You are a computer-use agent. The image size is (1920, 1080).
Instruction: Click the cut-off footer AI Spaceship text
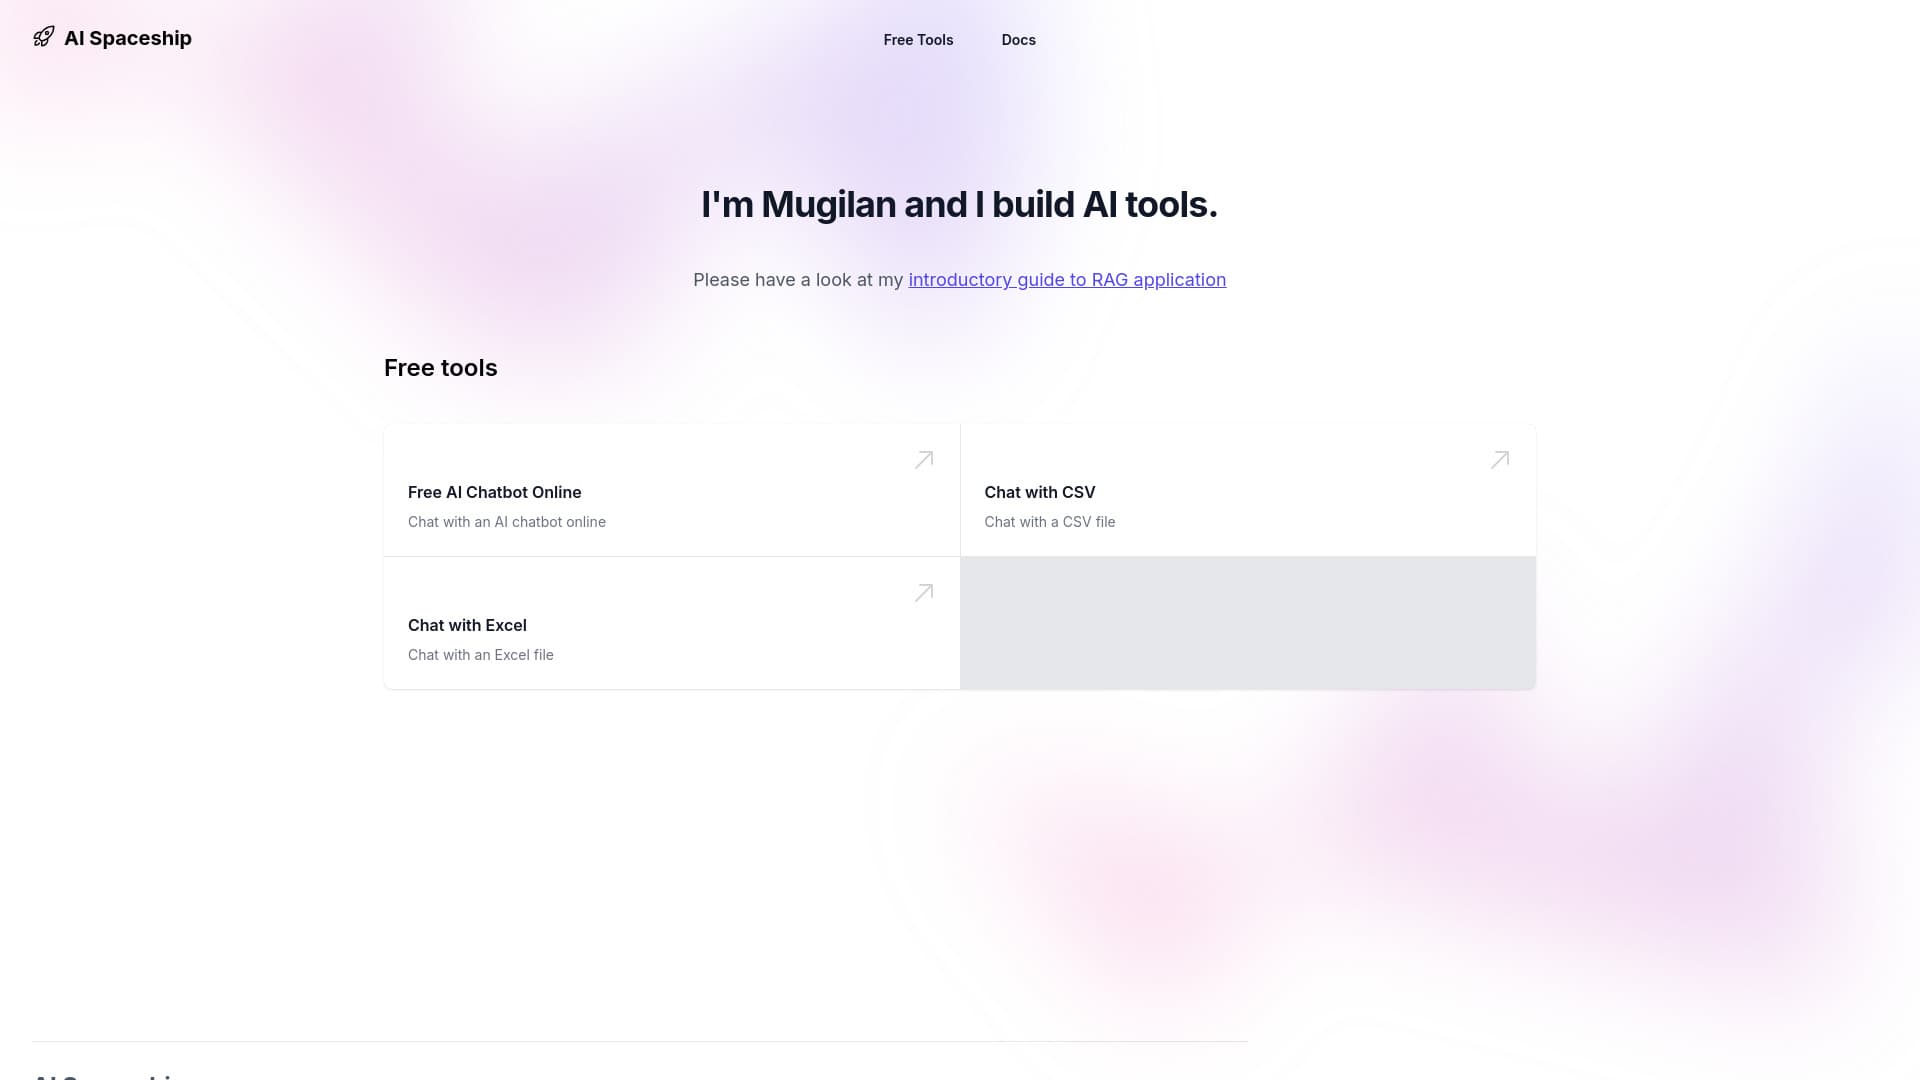(105, 1075)
